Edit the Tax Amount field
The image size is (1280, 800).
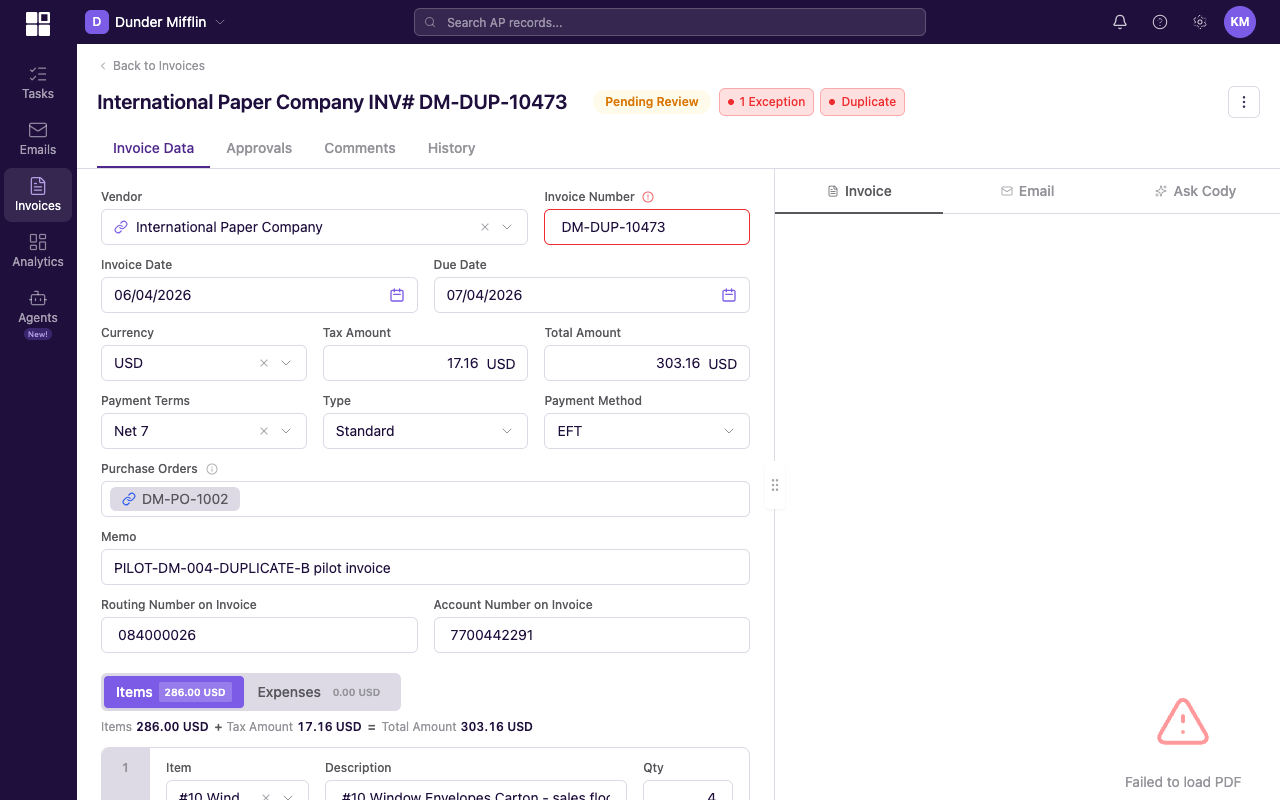425,363
